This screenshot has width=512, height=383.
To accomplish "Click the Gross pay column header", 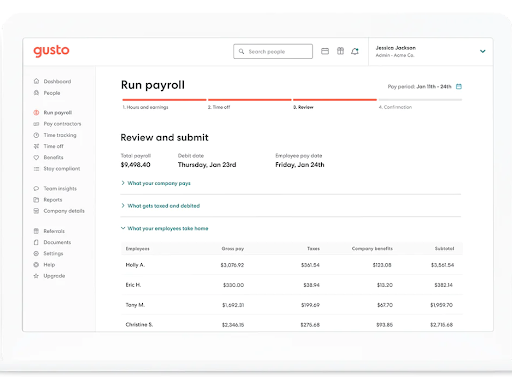I will [x=233, y=249].
